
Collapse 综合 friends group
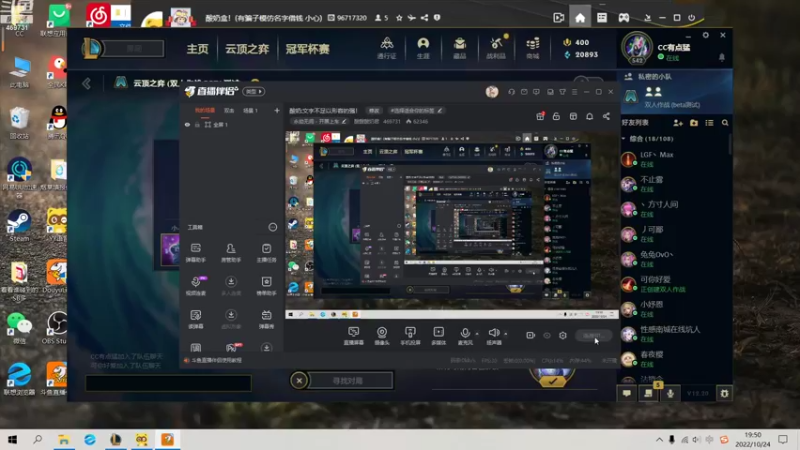(623, 139)
